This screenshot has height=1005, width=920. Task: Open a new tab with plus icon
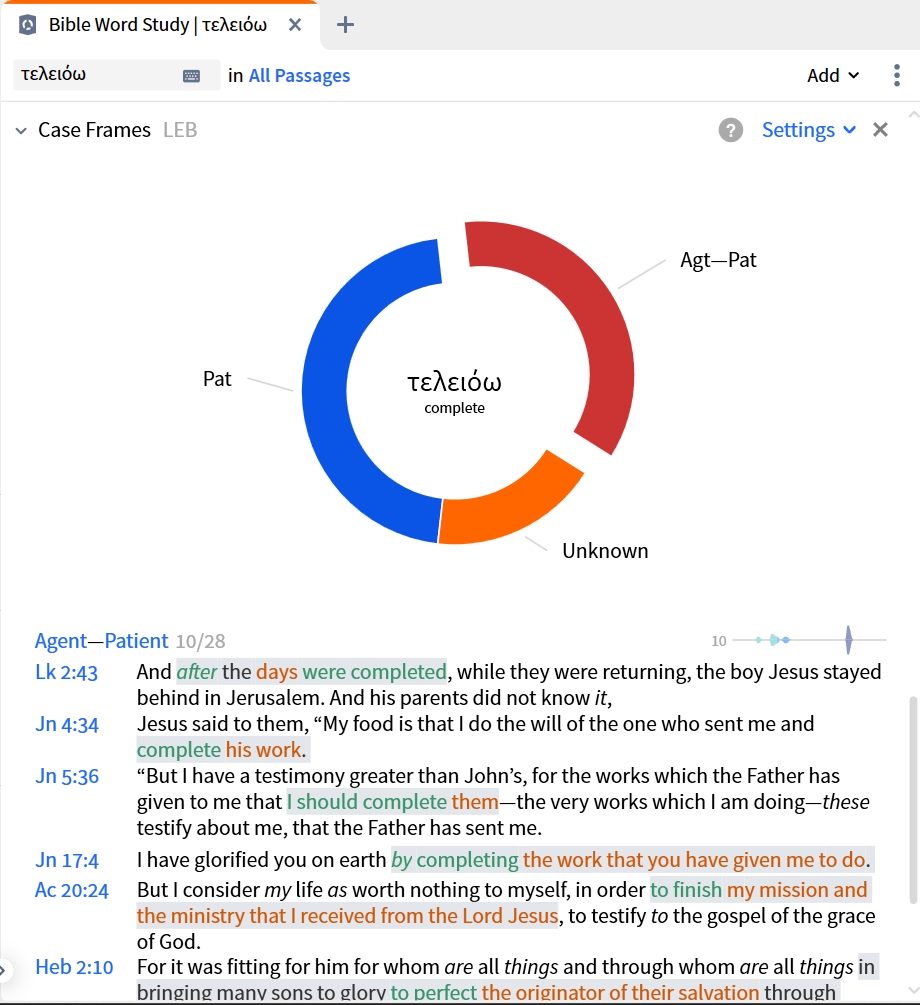tap(345, 25)
